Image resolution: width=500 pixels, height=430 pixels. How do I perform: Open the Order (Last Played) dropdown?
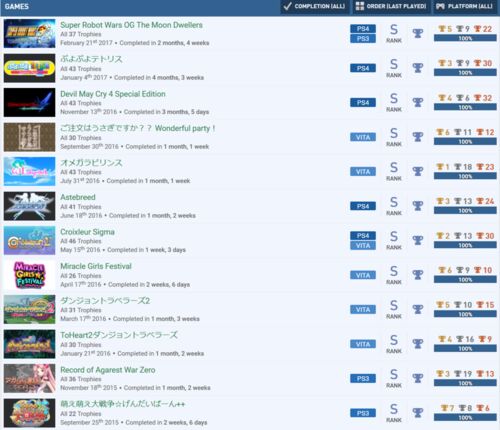[x=391, y=6]
